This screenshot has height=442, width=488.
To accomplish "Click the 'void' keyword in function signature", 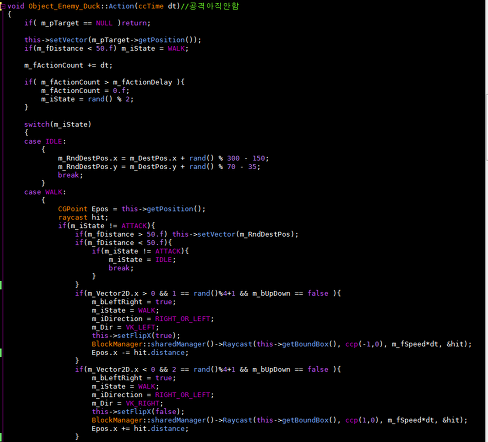I will pyautogui.click(x=16, y=6).
